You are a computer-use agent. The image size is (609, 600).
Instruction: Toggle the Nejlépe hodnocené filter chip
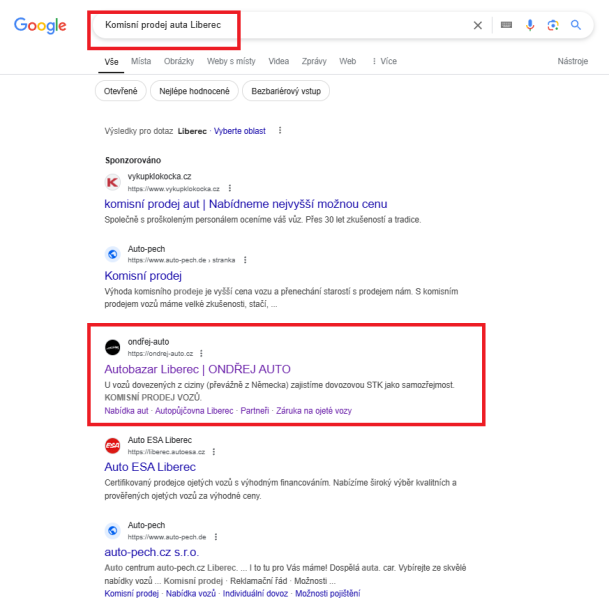click(194, 91)
